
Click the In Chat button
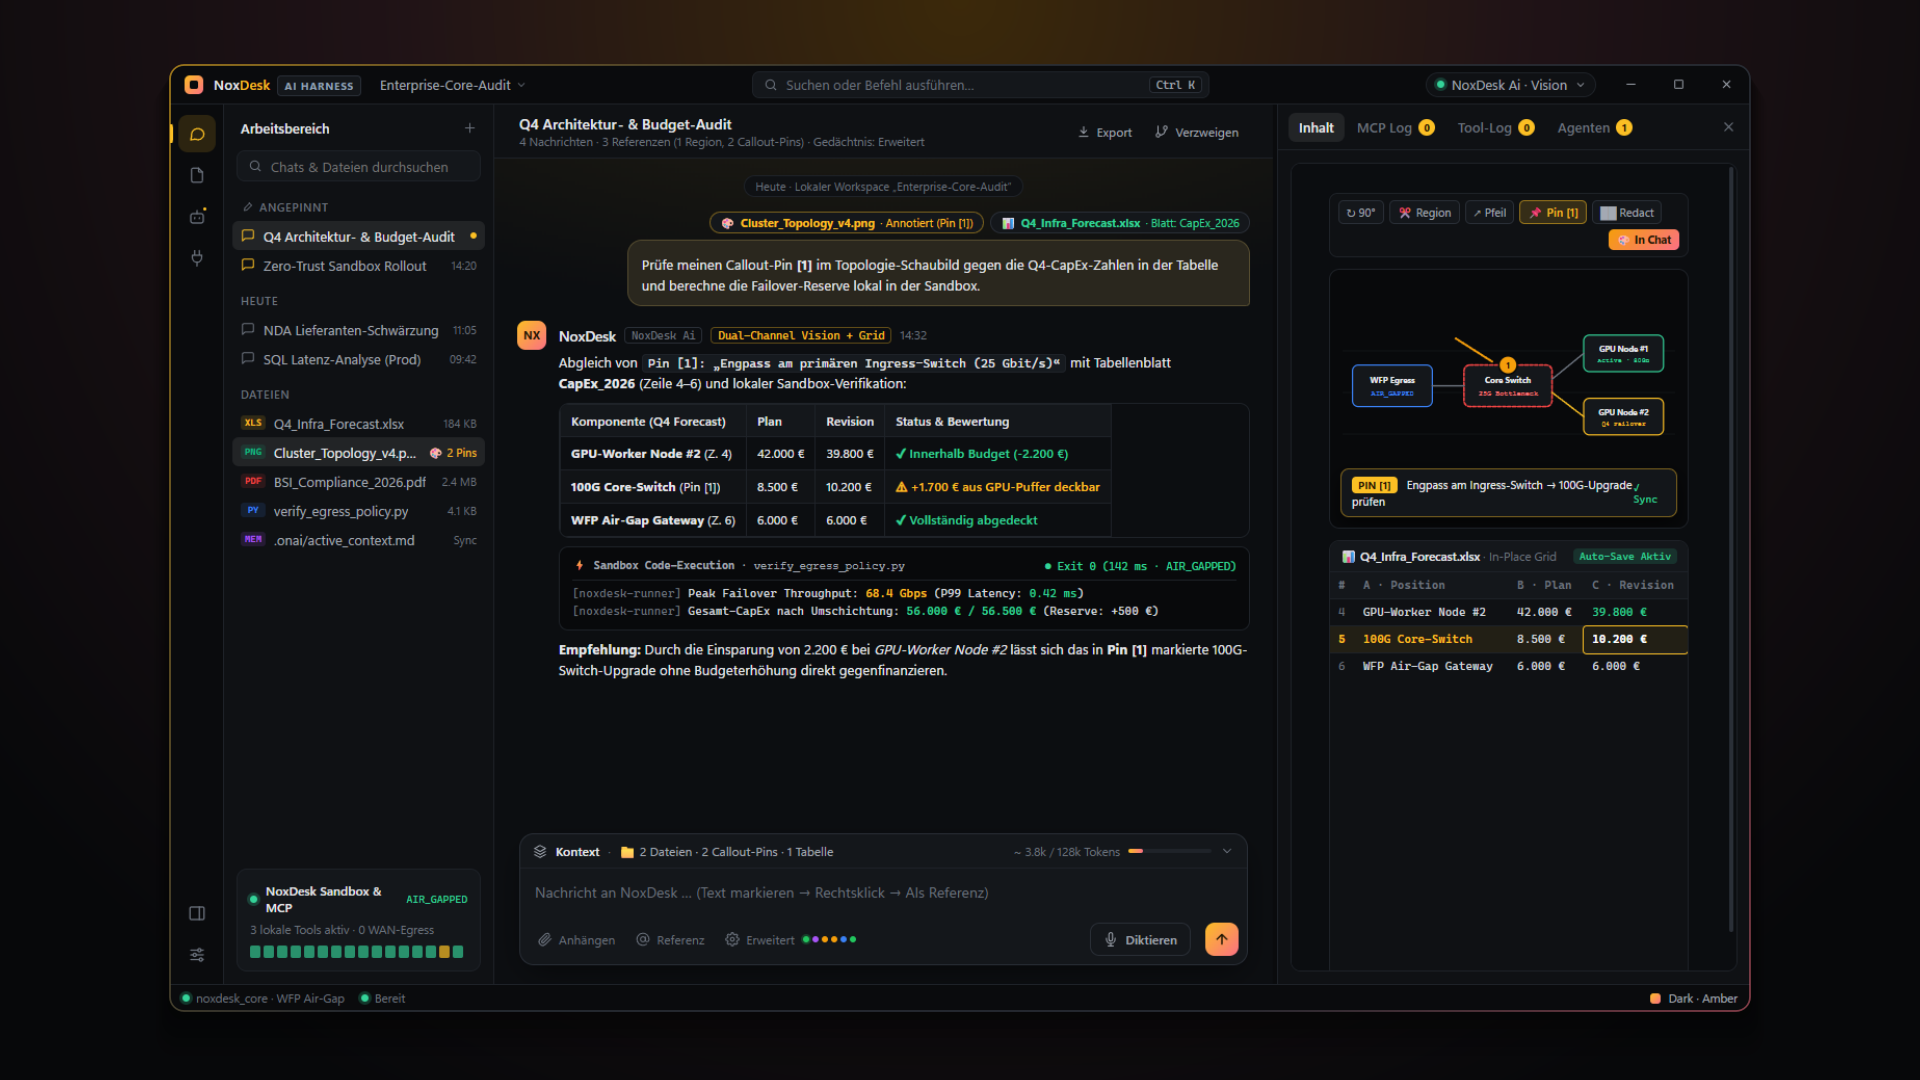1644,240
